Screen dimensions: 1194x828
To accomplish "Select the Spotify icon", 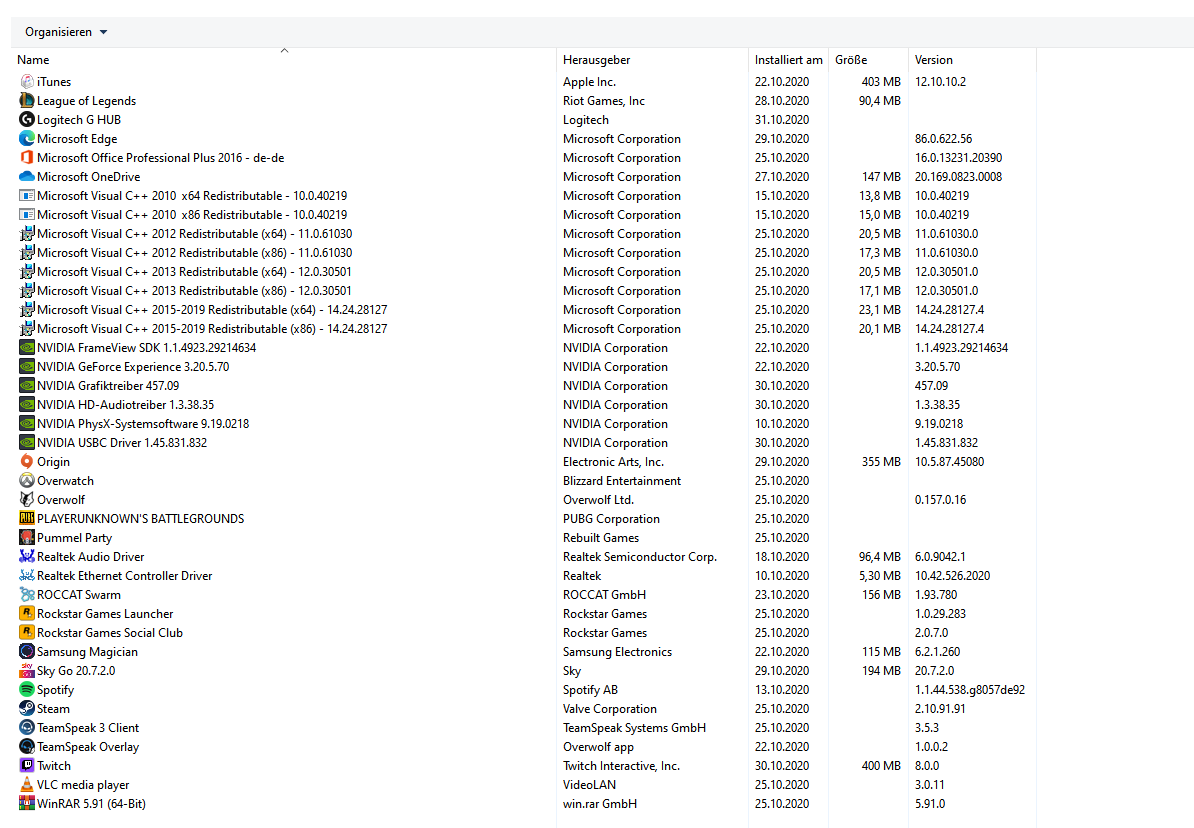I will point(27,689).
